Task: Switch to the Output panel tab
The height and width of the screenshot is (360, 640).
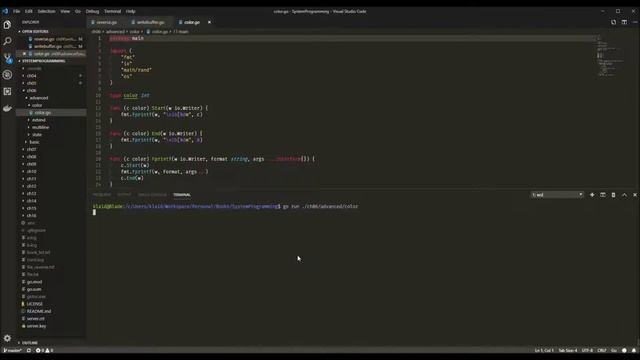Action: click(x=124, y=195)
